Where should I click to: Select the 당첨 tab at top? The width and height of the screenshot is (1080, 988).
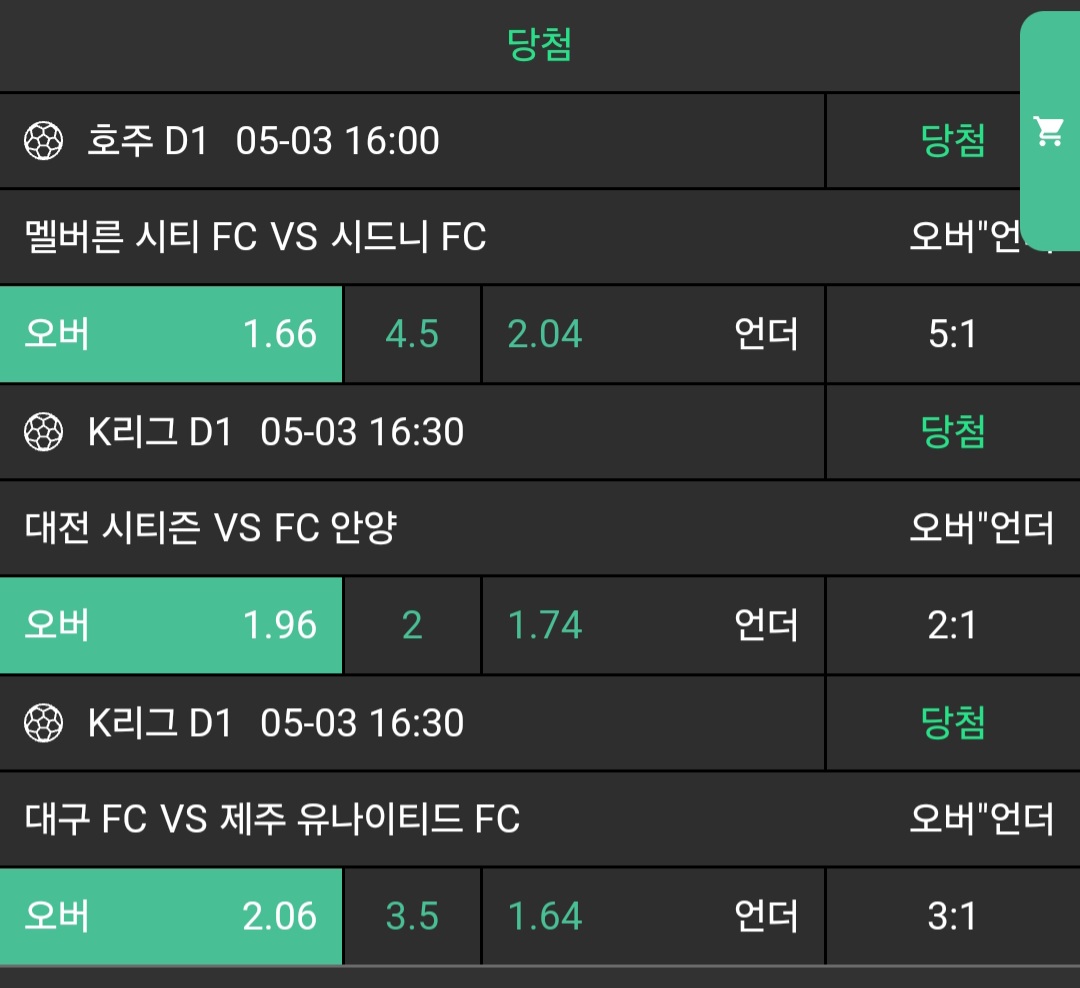539,45
